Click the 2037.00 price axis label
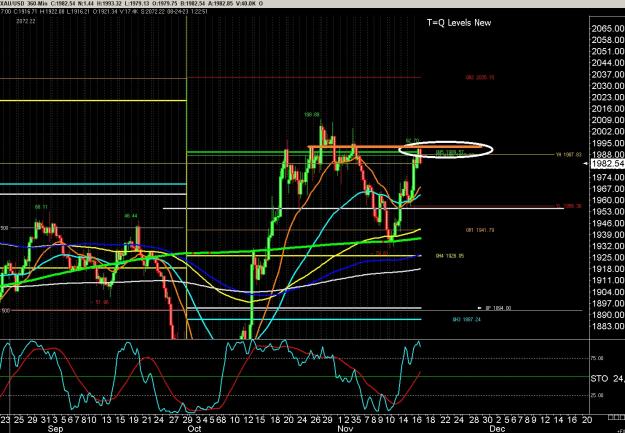The height and width of the screenshot is (433, 625). 608,75
